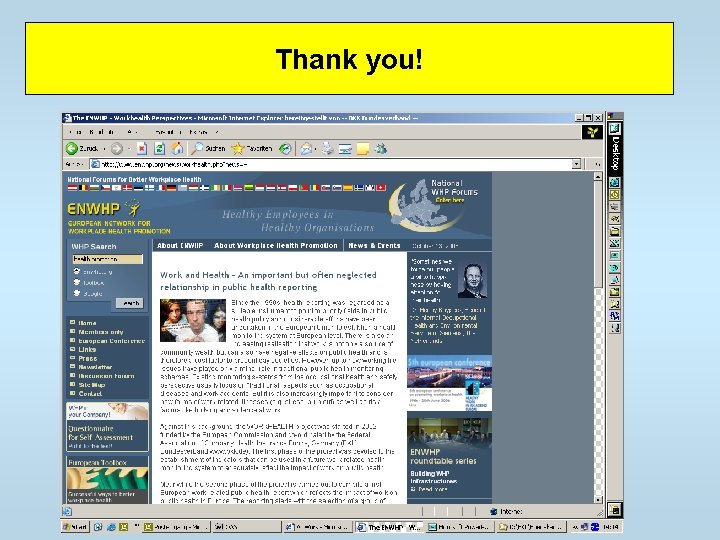Click the page icon in the address bar
The width and height of the screenshot is (720, 540).
[x=95, y=164]
